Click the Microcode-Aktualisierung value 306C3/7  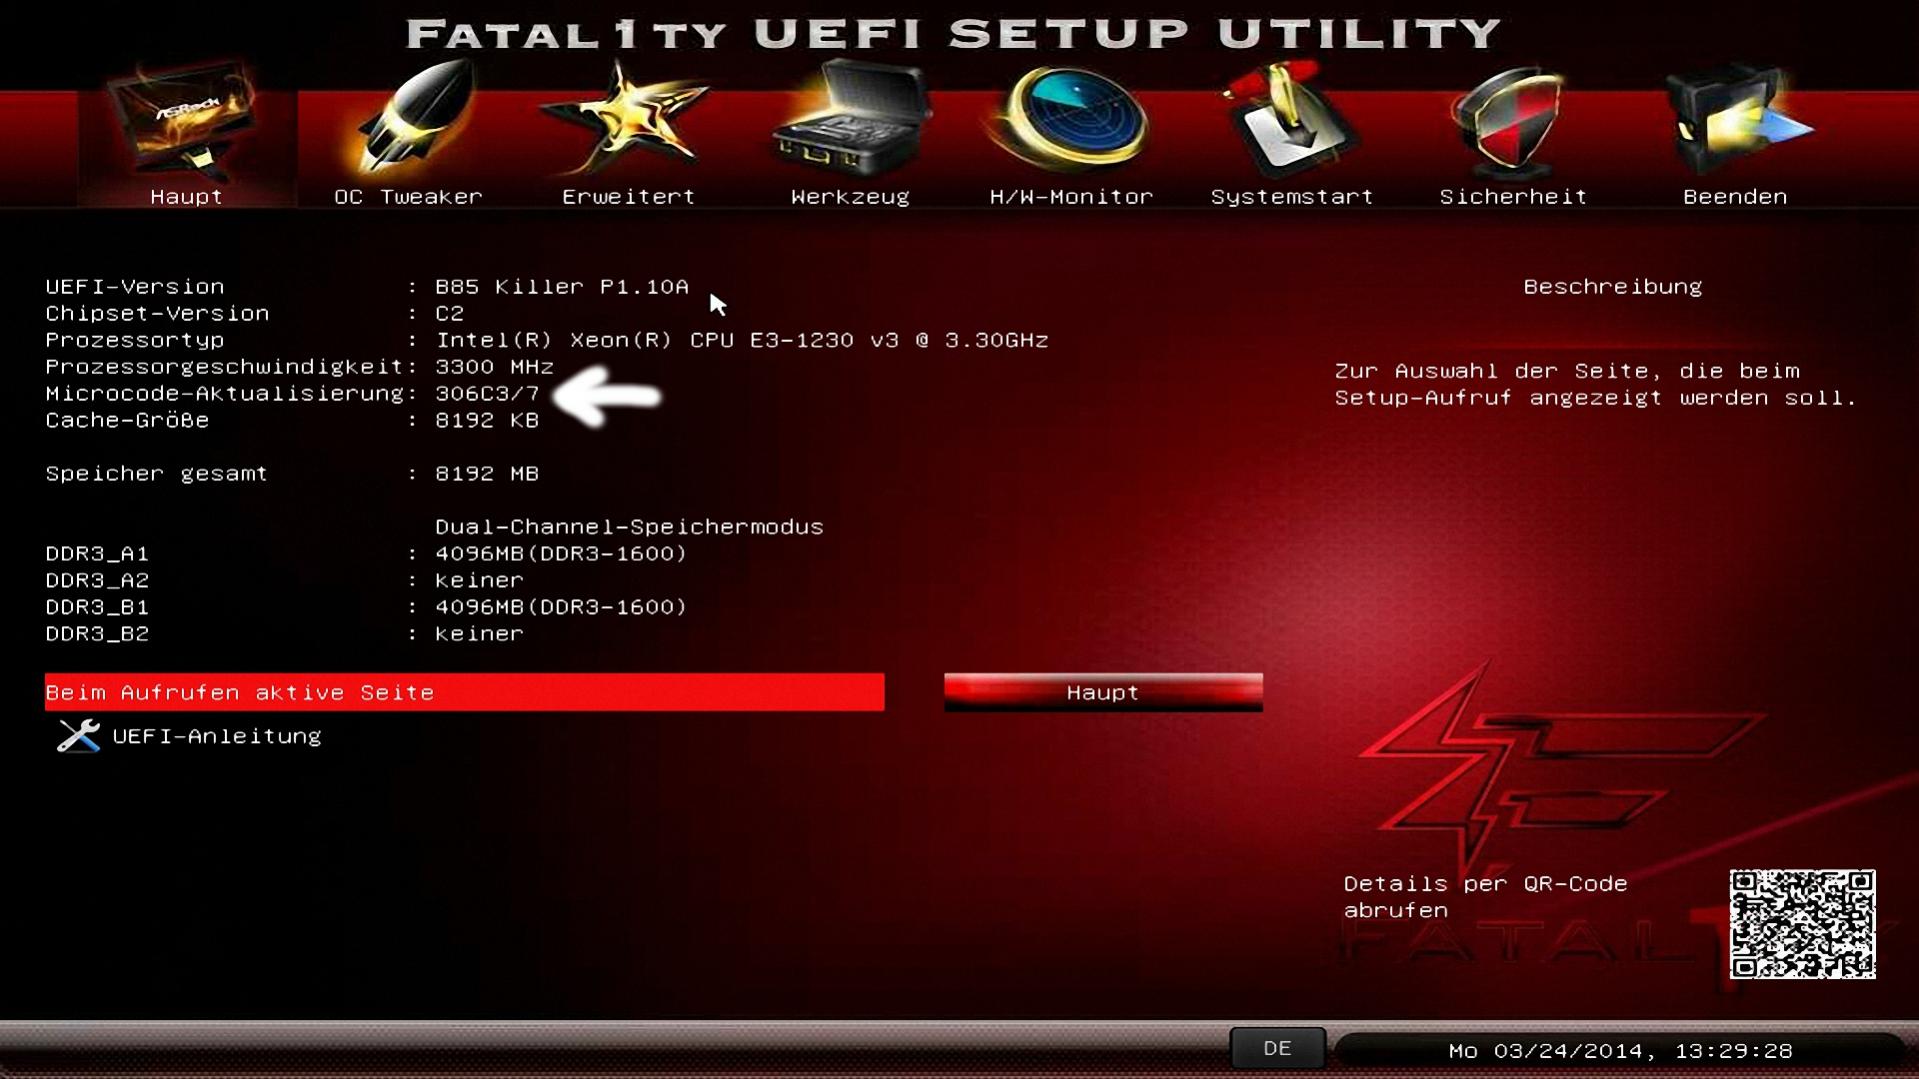487,394
